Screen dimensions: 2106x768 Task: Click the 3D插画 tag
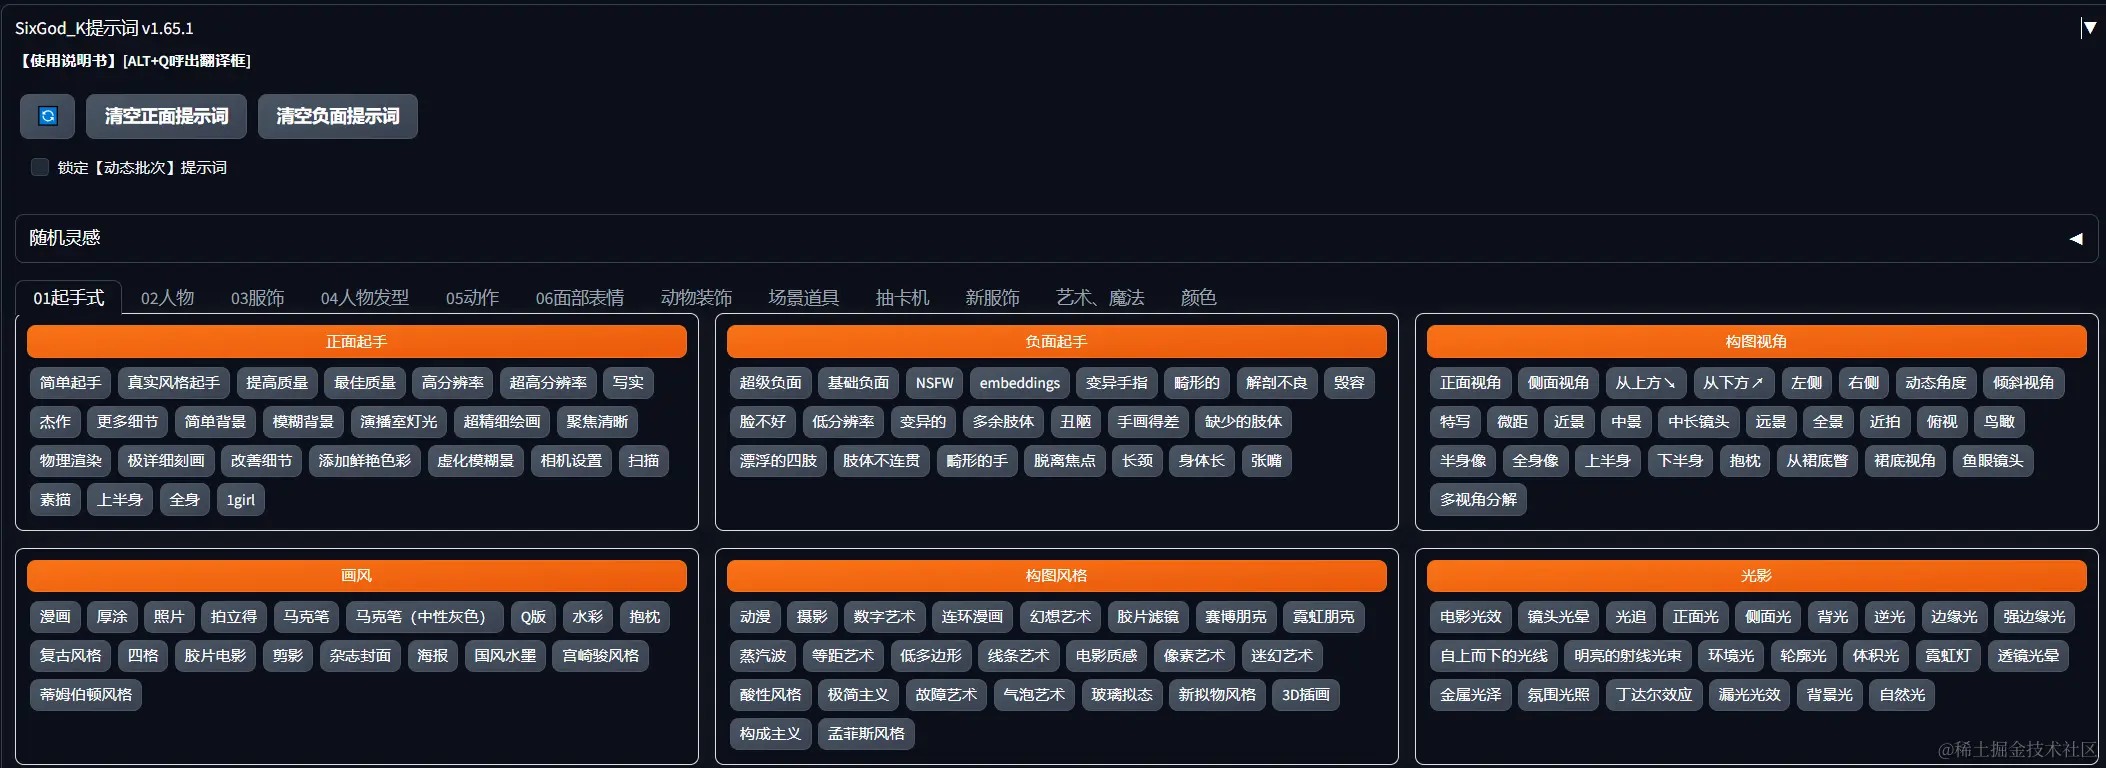[x=1306, y=694]
